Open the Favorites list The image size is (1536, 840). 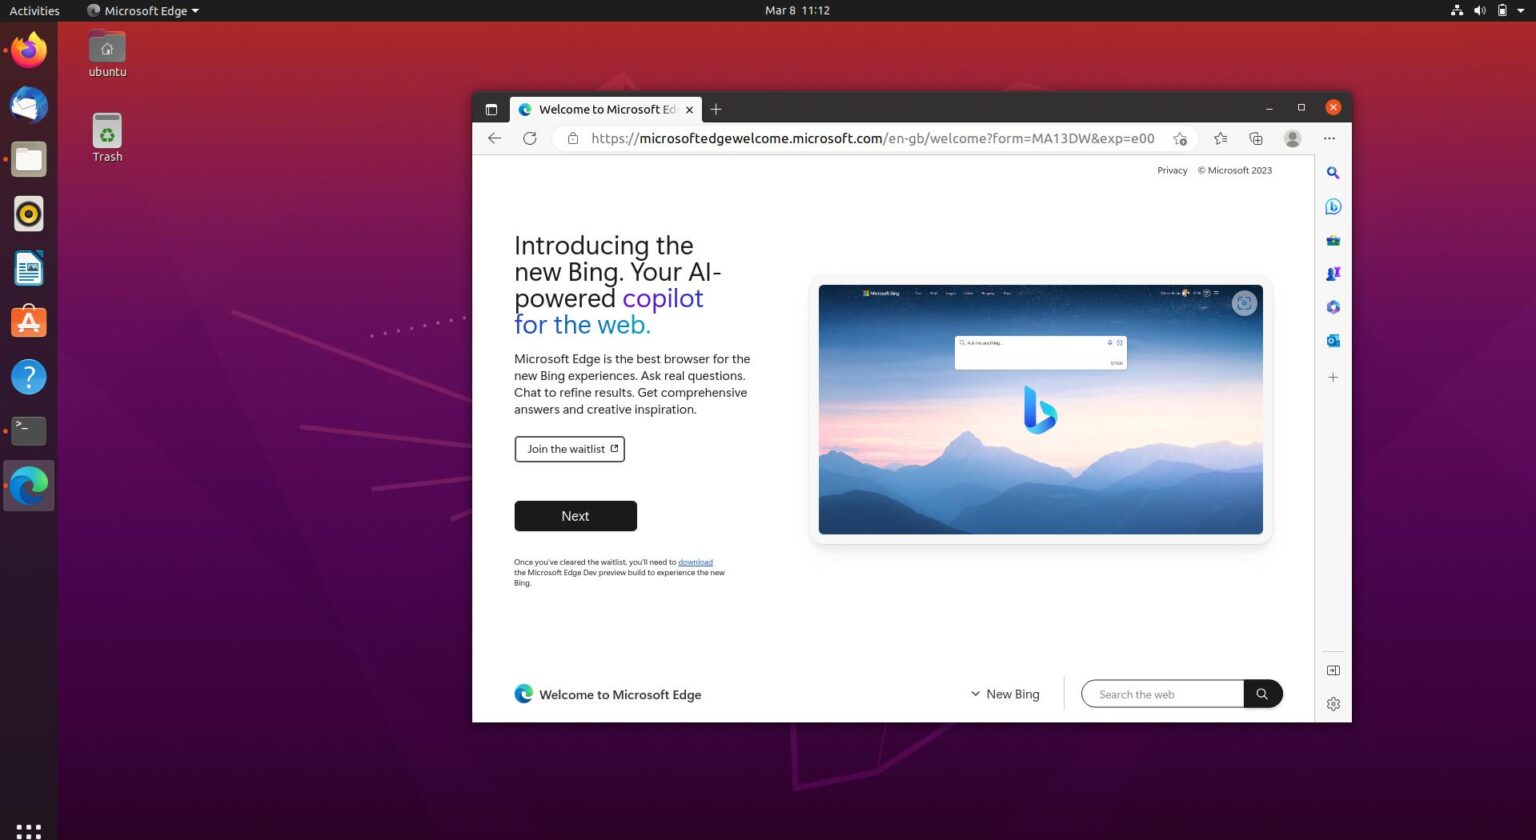pyautogui.click(x=1220, y=138)
